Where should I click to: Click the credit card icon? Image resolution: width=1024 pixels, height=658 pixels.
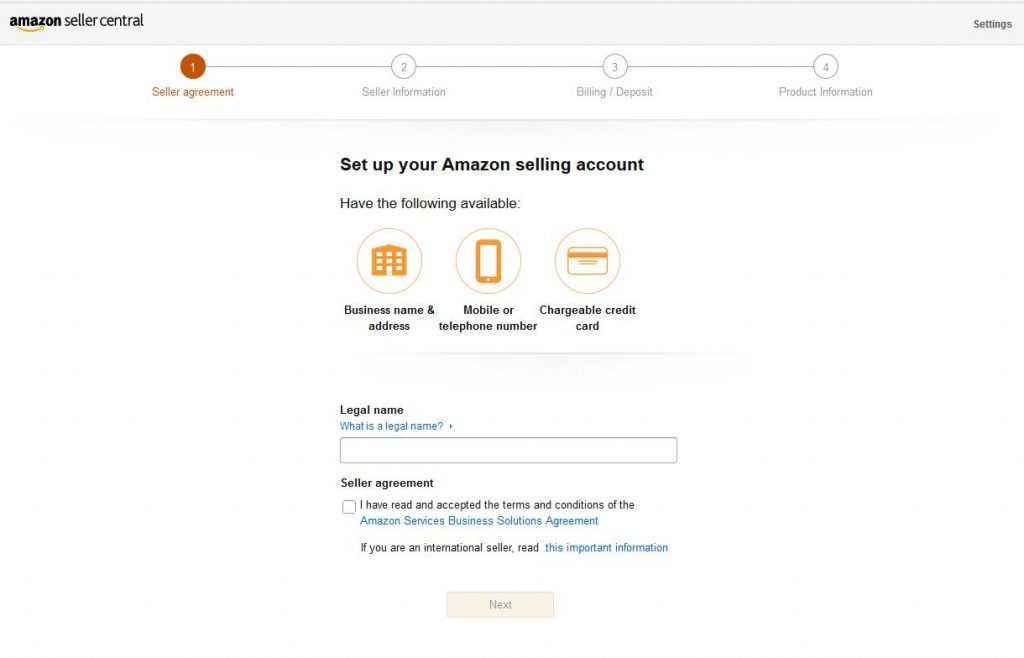[587, 261]
